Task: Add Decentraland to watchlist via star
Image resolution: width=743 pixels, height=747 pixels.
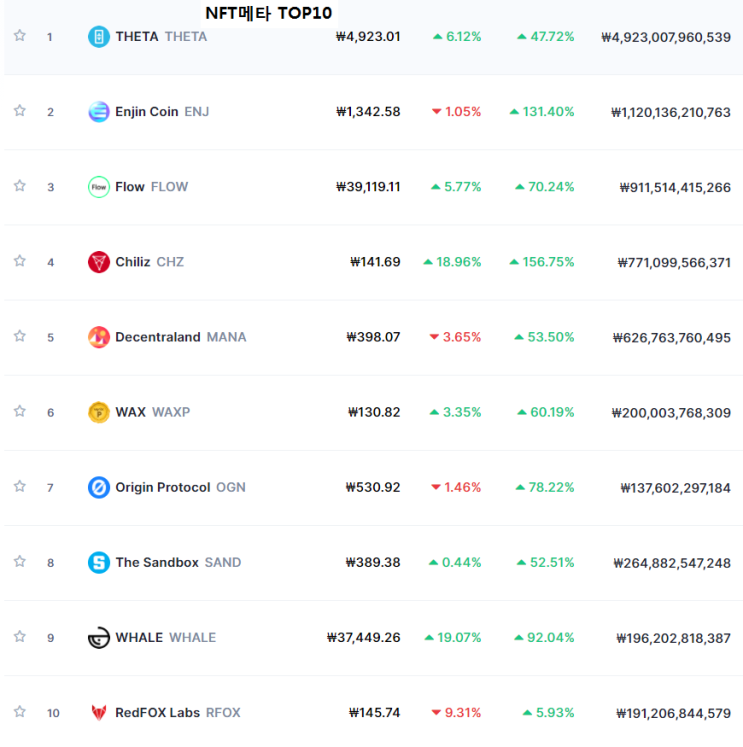Action: (x=20, y=336)
